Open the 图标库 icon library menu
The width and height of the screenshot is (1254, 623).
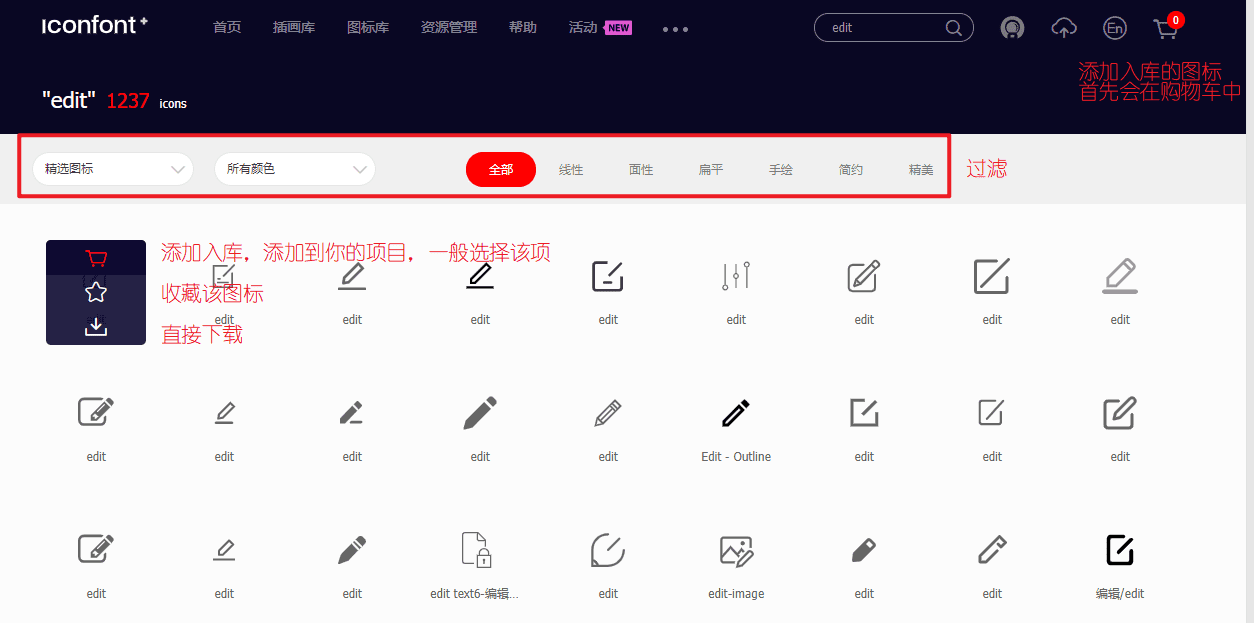(368, 28)
